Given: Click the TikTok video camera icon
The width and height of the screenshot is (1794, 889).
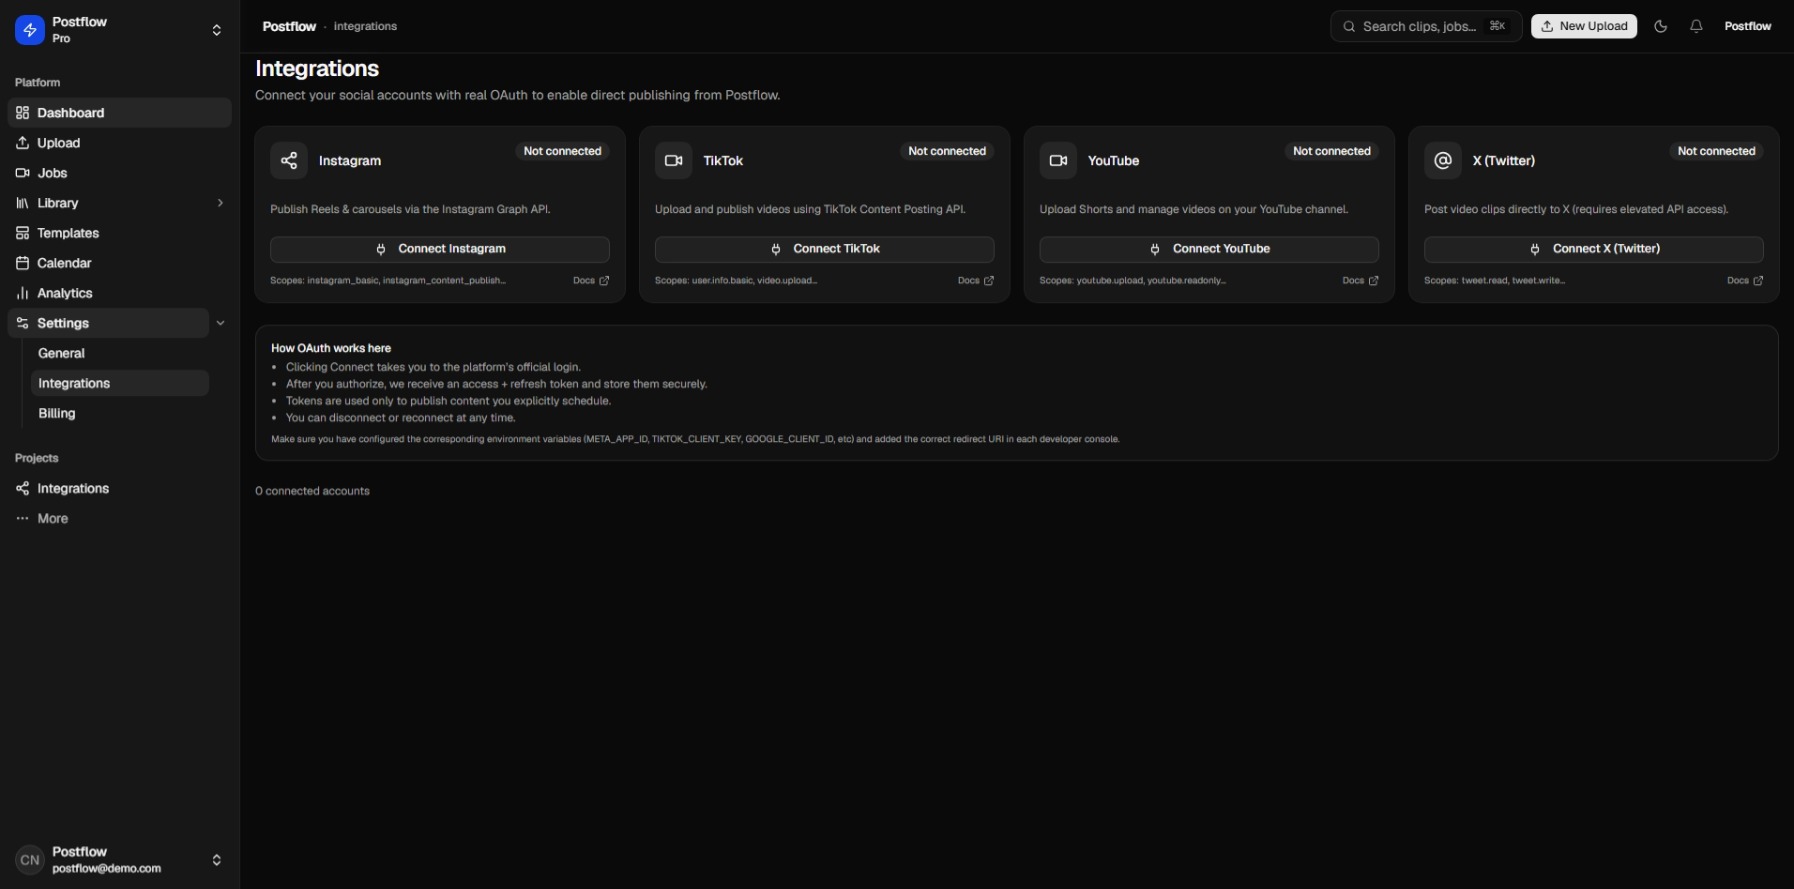Looking at the screenshot, I should pyautogui.click(x=673, y=160).
